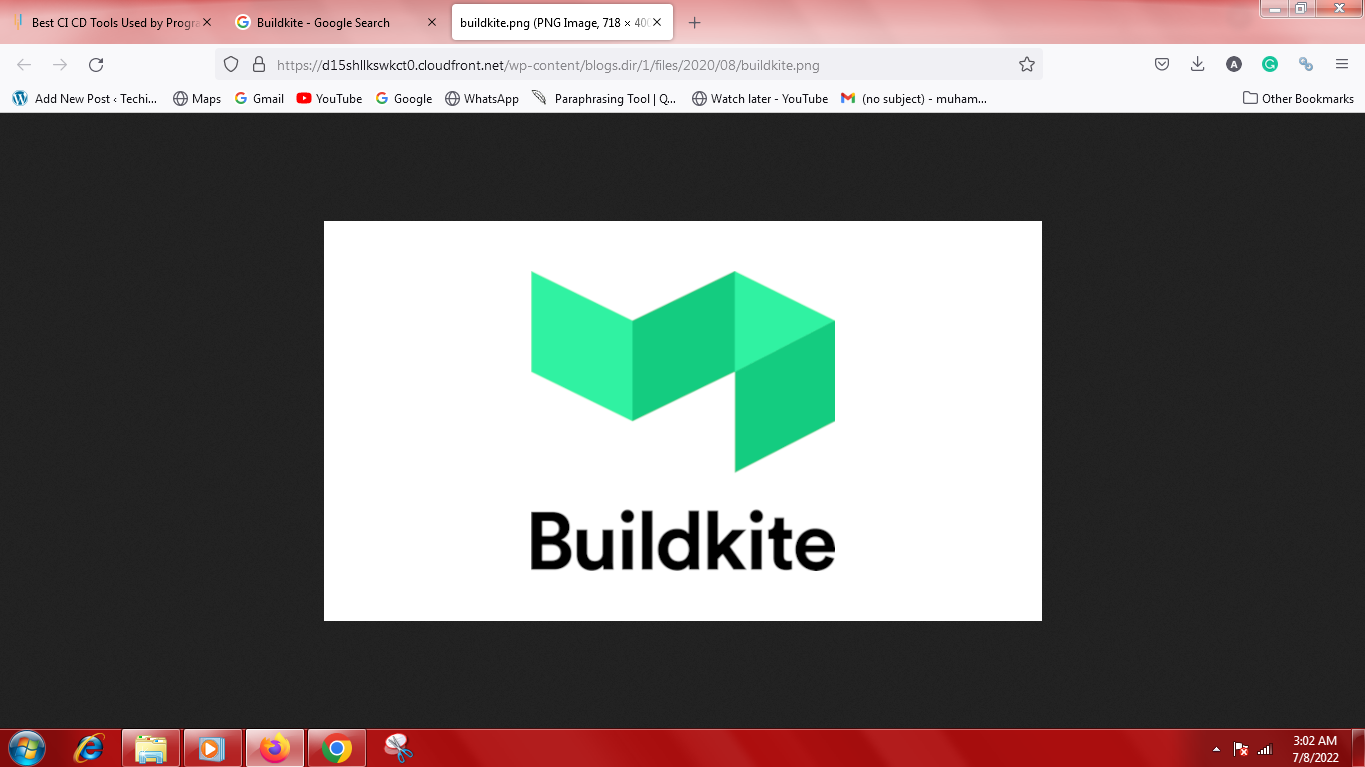The height and width of the screenshot is (767, 1365).
Task: Go back to the previous page
Action: coord(24,65)
